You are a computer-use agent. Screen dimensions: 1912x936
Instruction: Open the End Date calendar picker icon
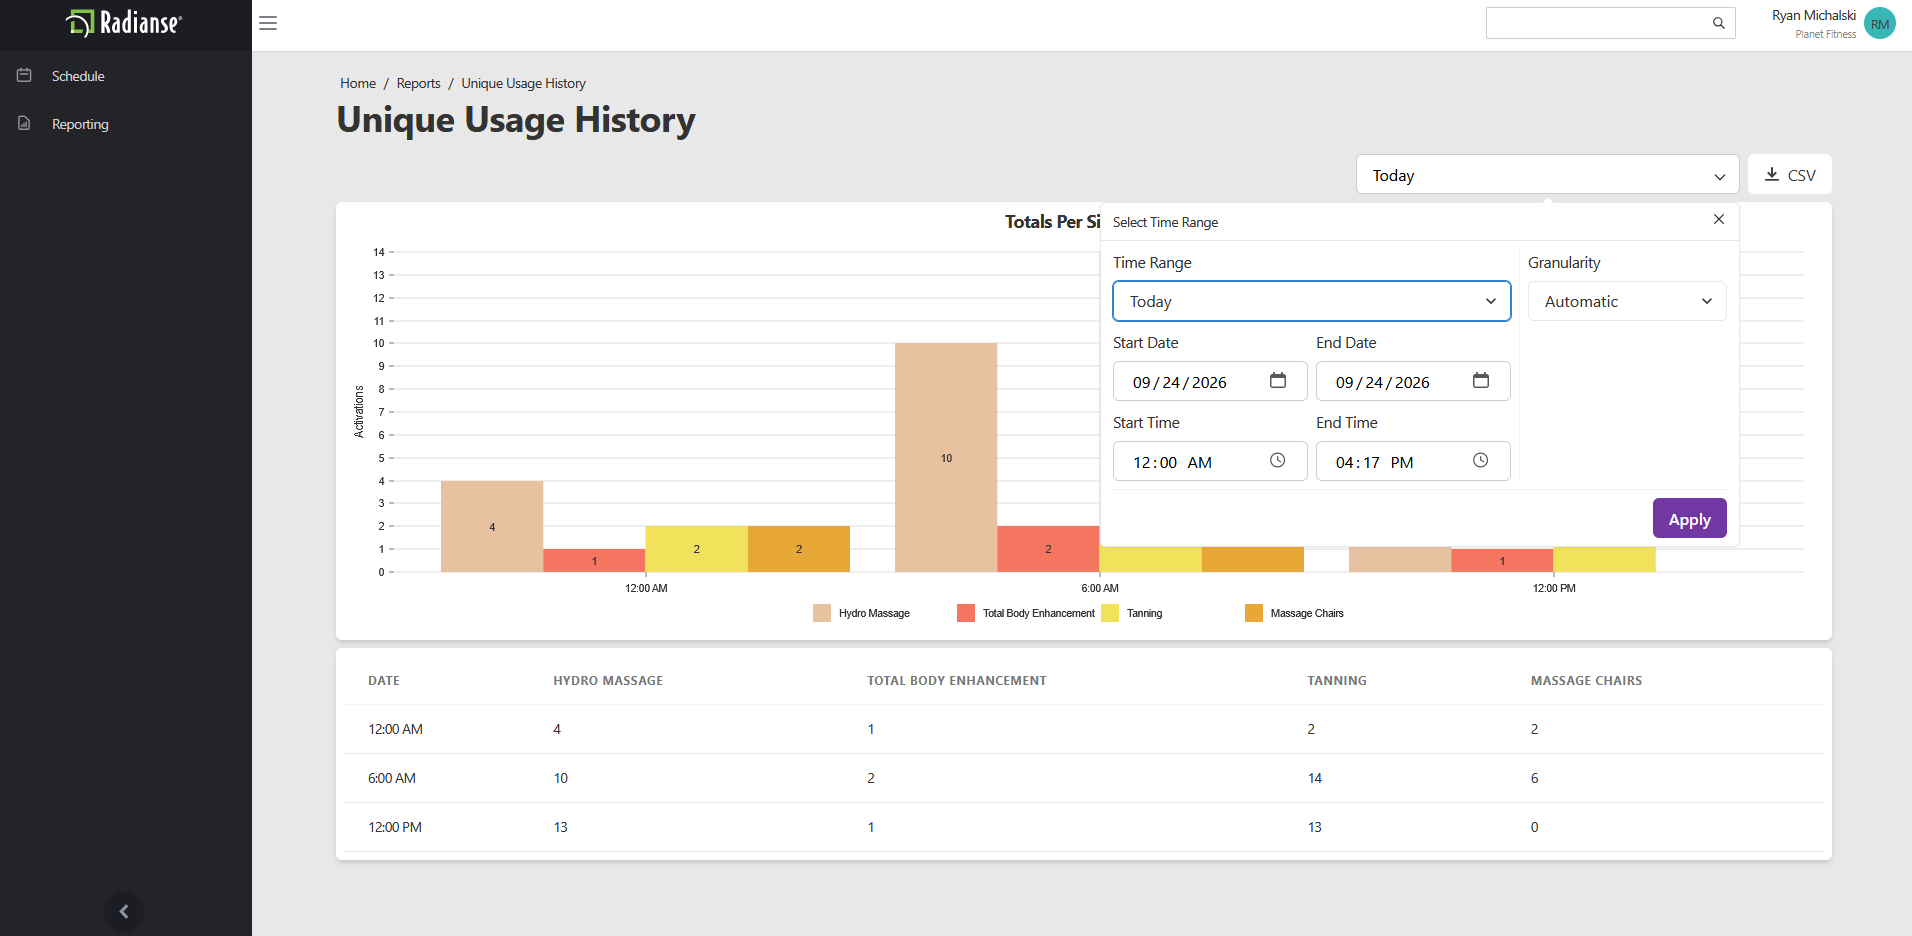(x=1481, y=380)
